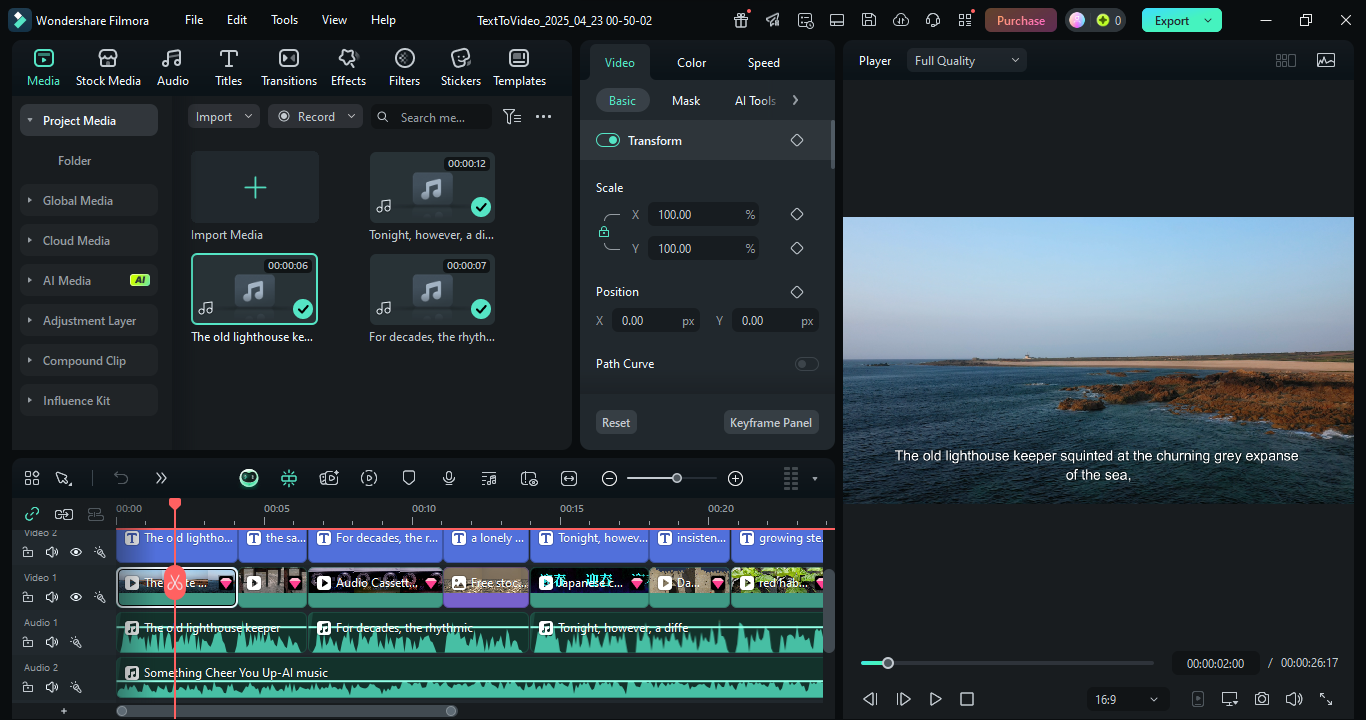Enable the Path Curve toggle

tap(807, 363)
